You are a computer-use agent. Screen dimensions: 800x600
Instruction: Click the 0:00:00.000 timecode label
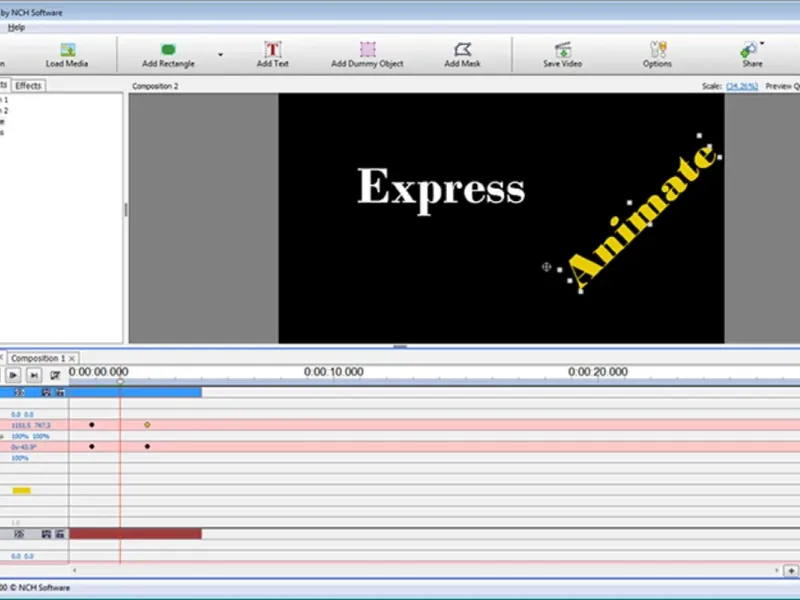pyautogui.click(x=98, y=372)
